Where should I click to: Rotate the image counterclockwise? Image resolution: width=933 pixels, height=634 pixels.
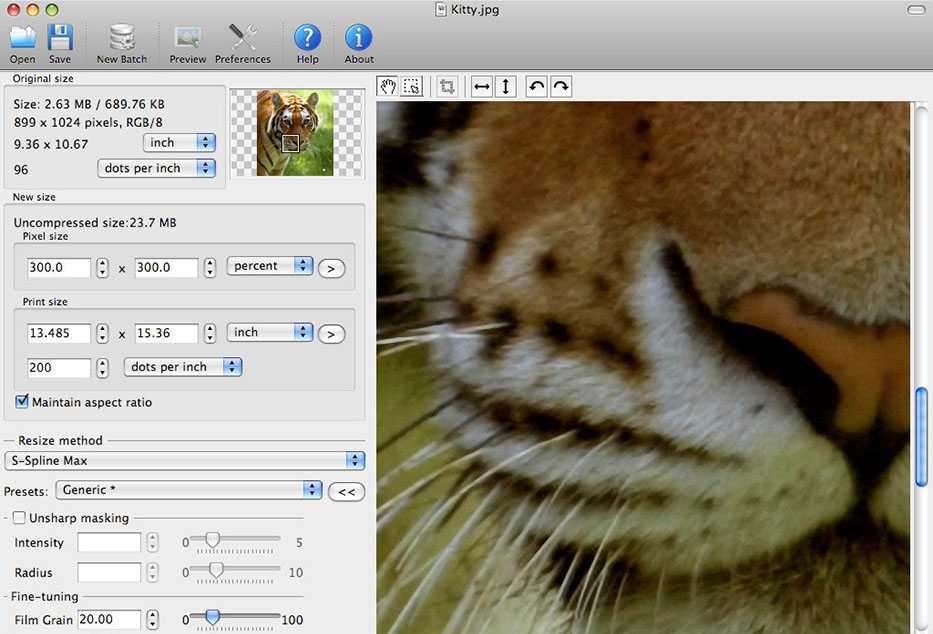pyautogui.click(x=537, y=87)
